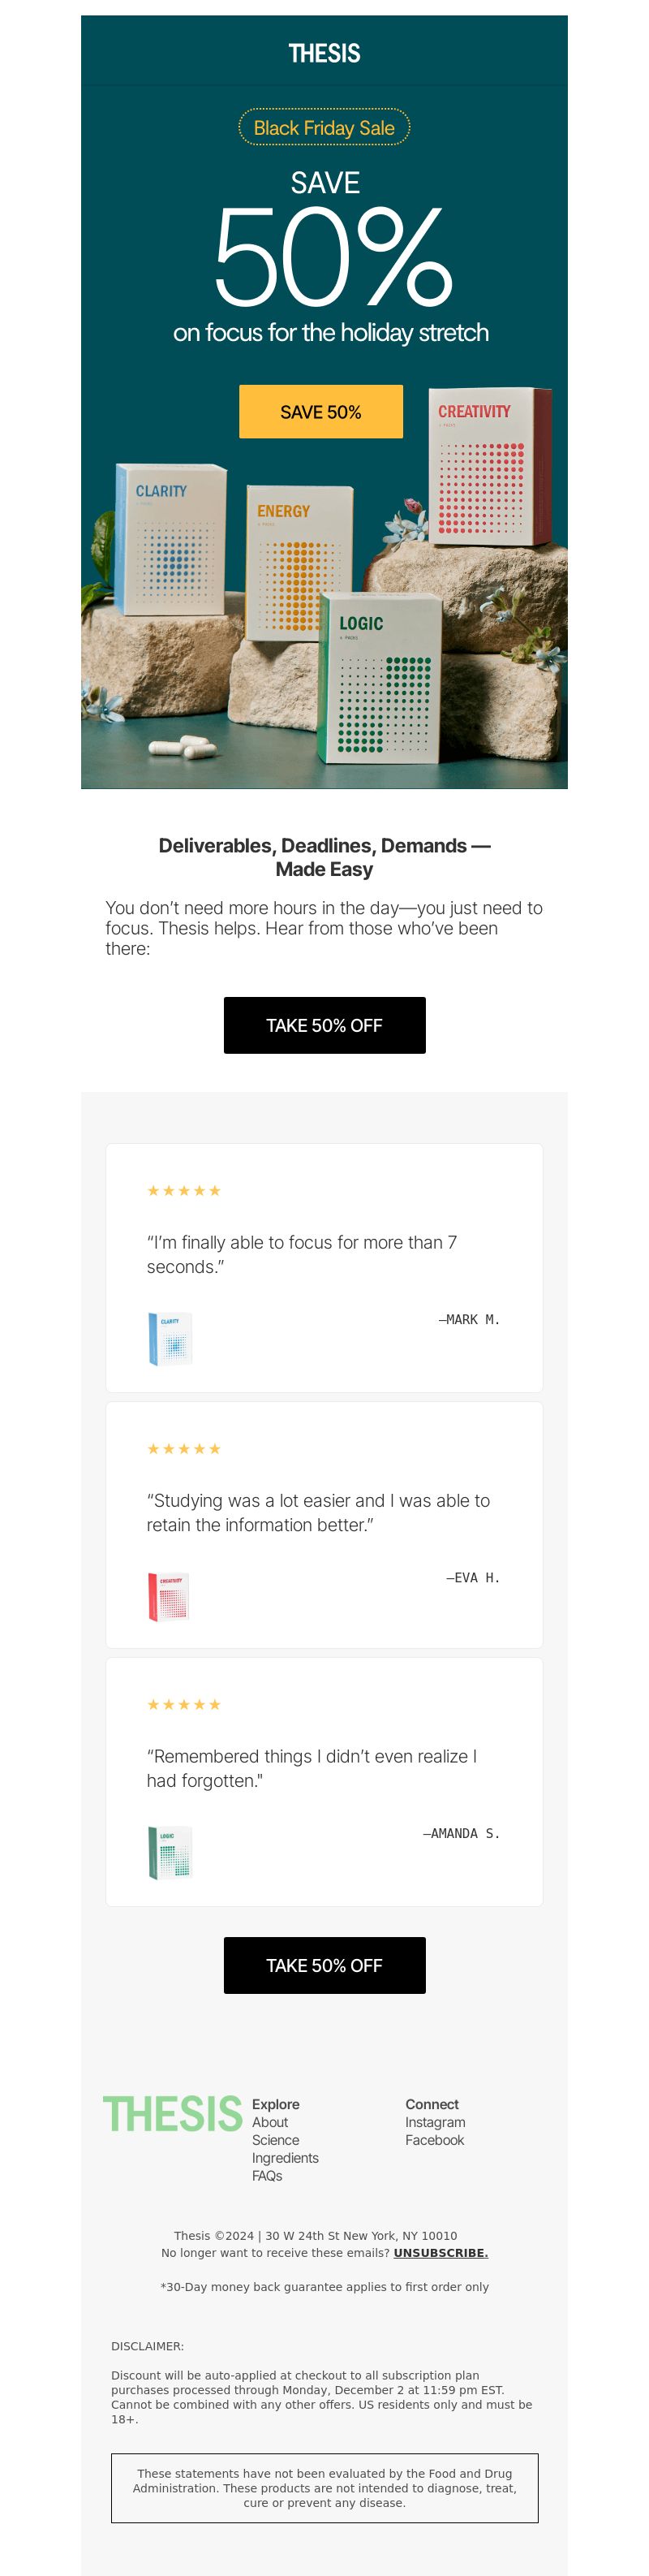Click the Clarity box thumbnail in Mark's review
The width and height of the screenshot is (649, 2576).
[170, 1338]
